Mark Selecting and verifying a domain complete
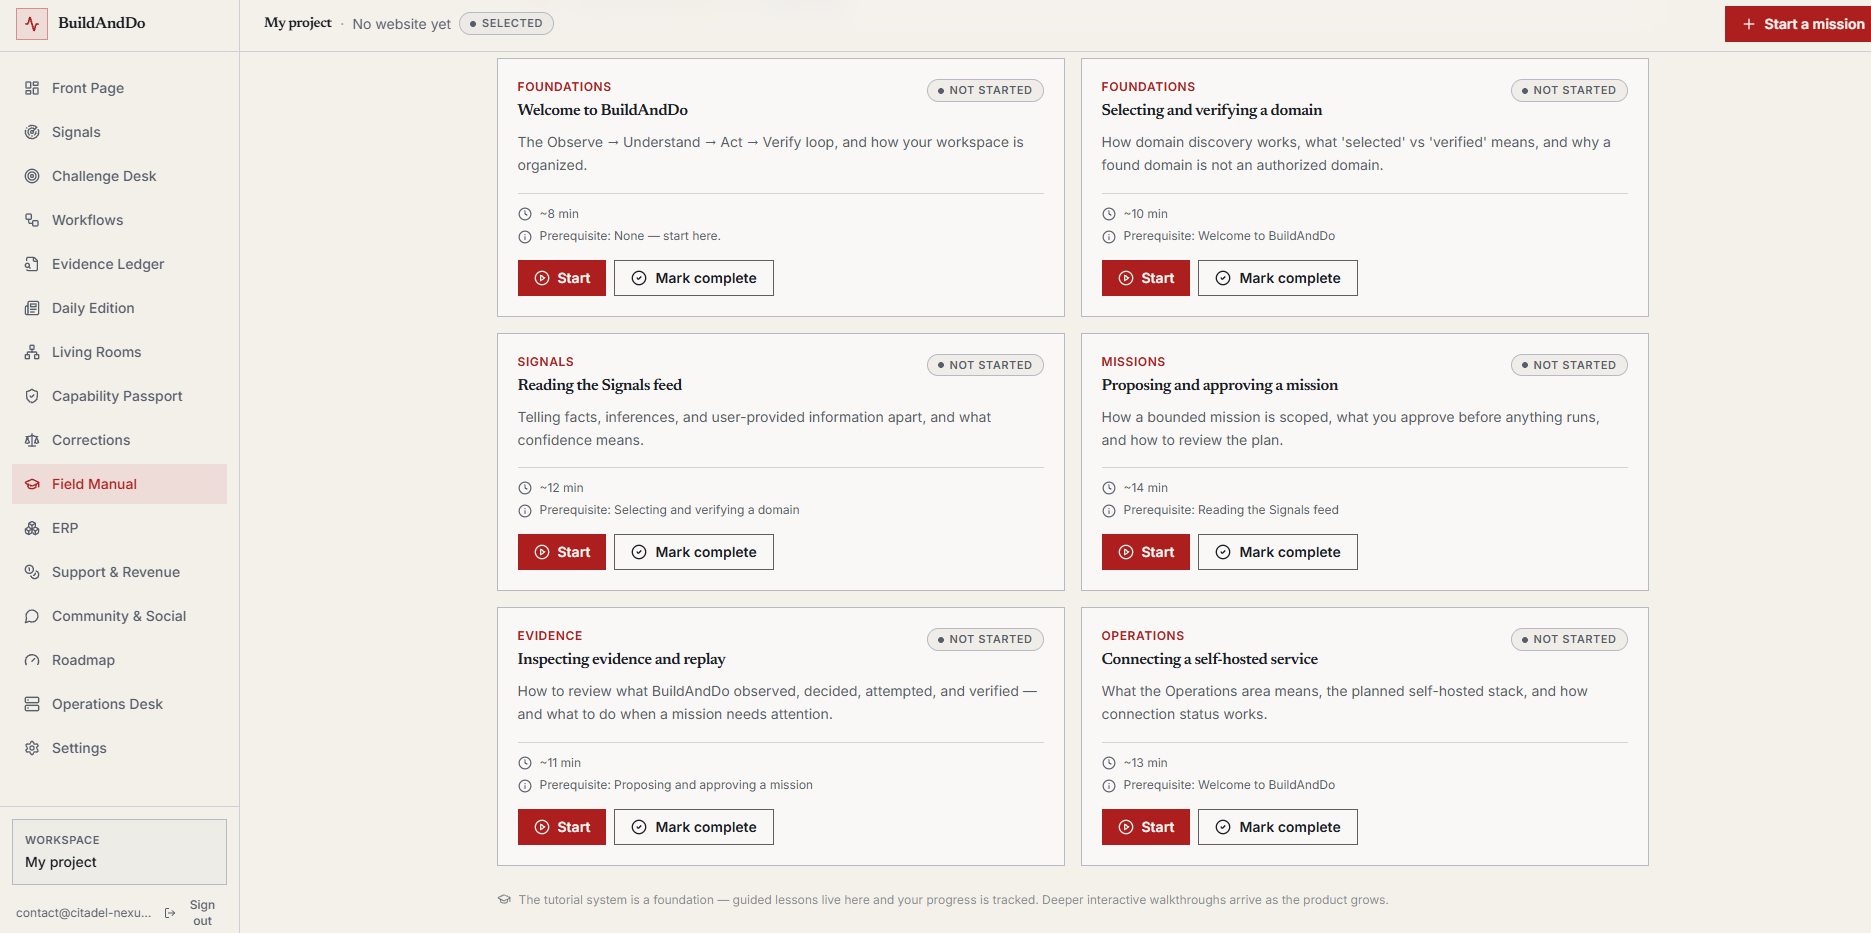Viewport: 1871px width, 933px height. tap(1278, 278)
